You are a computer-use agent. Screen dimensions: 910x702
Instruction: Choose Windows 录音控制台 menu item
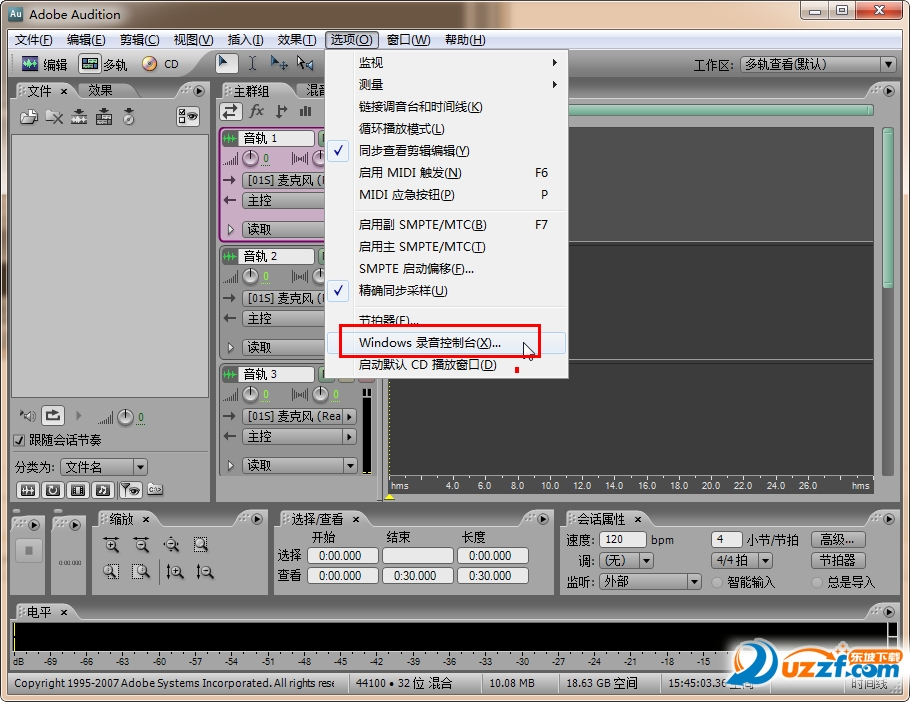click(430, 343)
